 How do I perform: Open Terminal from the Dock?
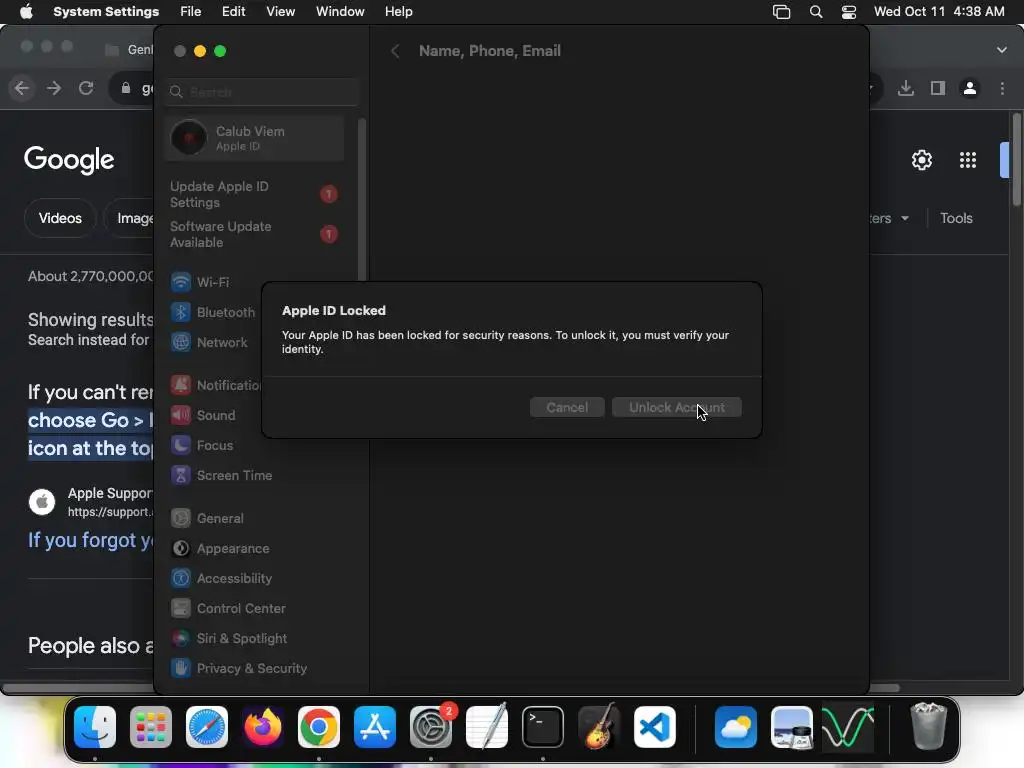(x=543, y=727)
